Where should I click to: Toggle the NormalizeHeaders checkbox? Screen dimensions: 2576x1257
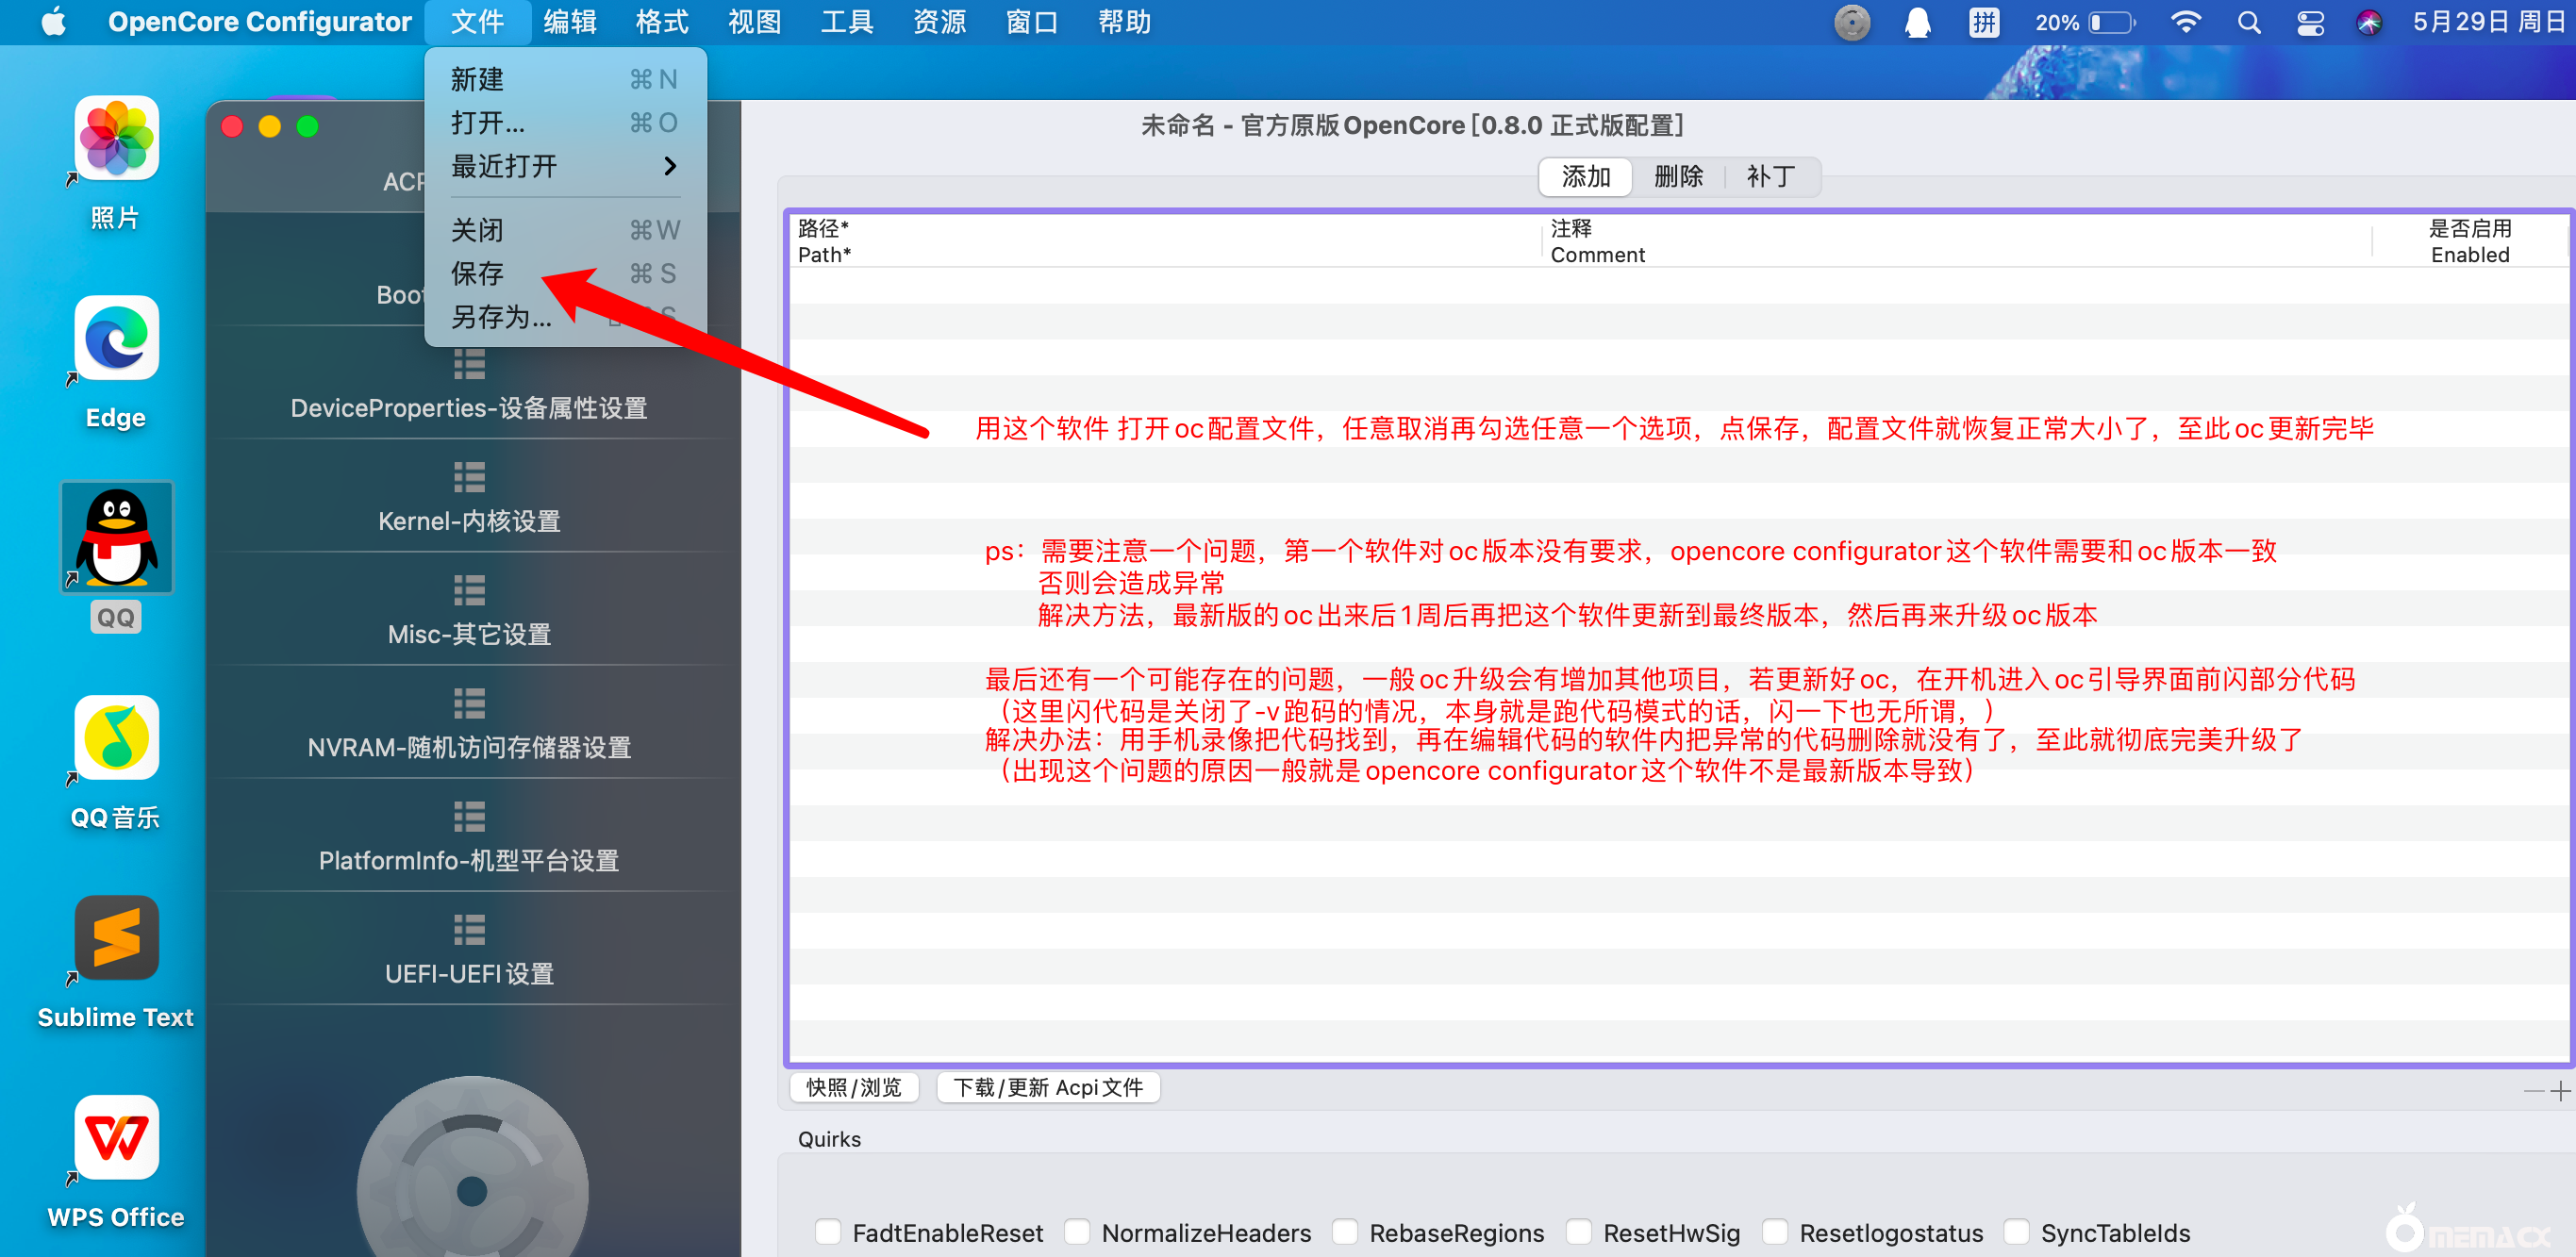[1077, 1232]
